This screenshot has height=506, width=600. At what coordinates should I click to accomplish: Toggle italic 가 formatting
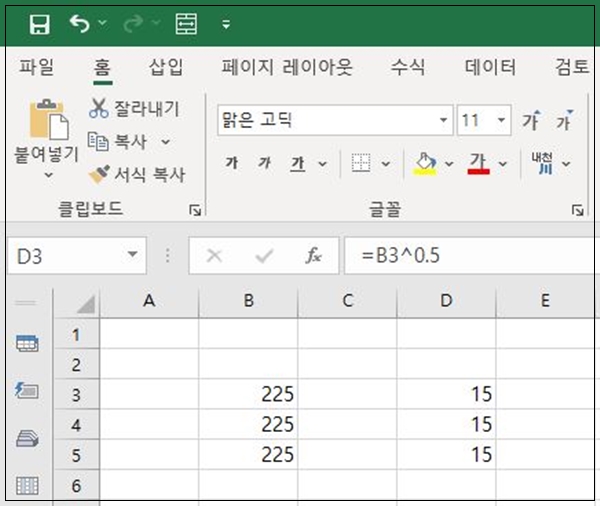point(264,163)
